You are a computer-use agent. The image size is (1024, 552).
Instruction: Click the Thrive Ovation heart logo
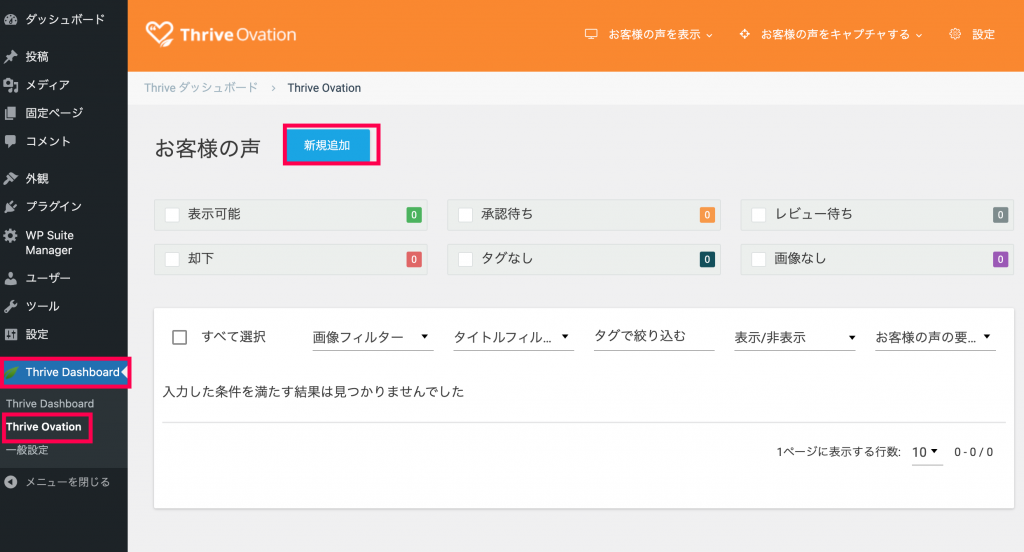tap(159, 34)
